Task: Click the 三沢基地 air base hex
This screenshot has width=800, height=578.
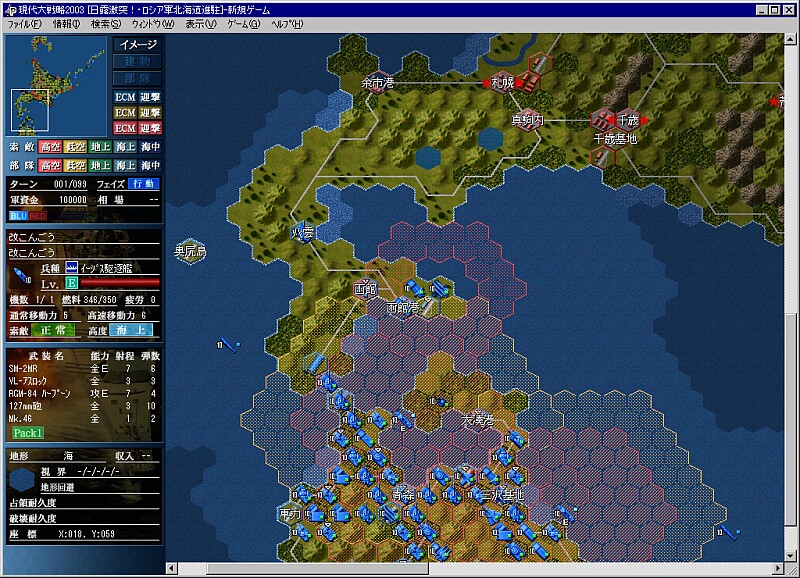Action: pyautogui.click(x=503, y=494)
